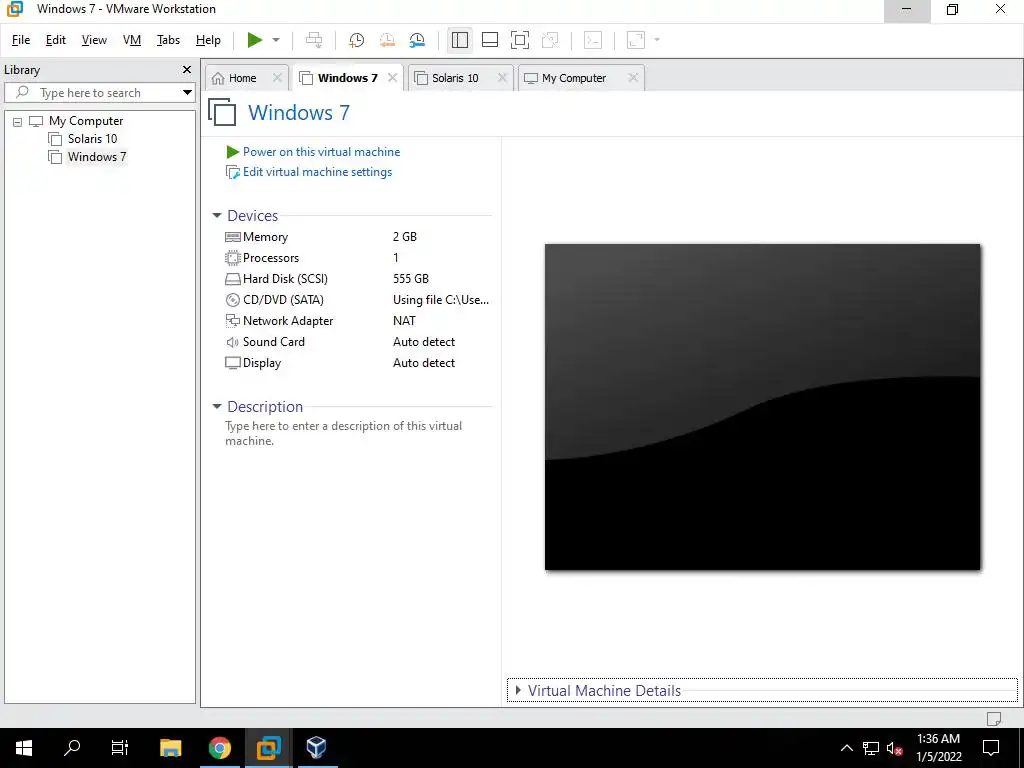Image resolution: width=1024 pixels, height=768 pixels.
Task: Close the Solaris 10 tab
Action: 502,78
